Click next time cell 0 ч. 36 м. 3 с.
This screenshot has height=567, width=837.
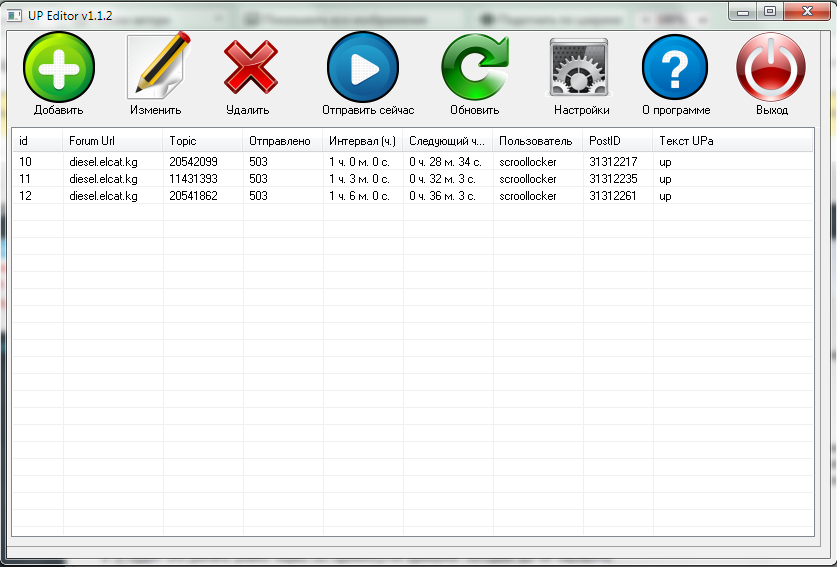442,196
